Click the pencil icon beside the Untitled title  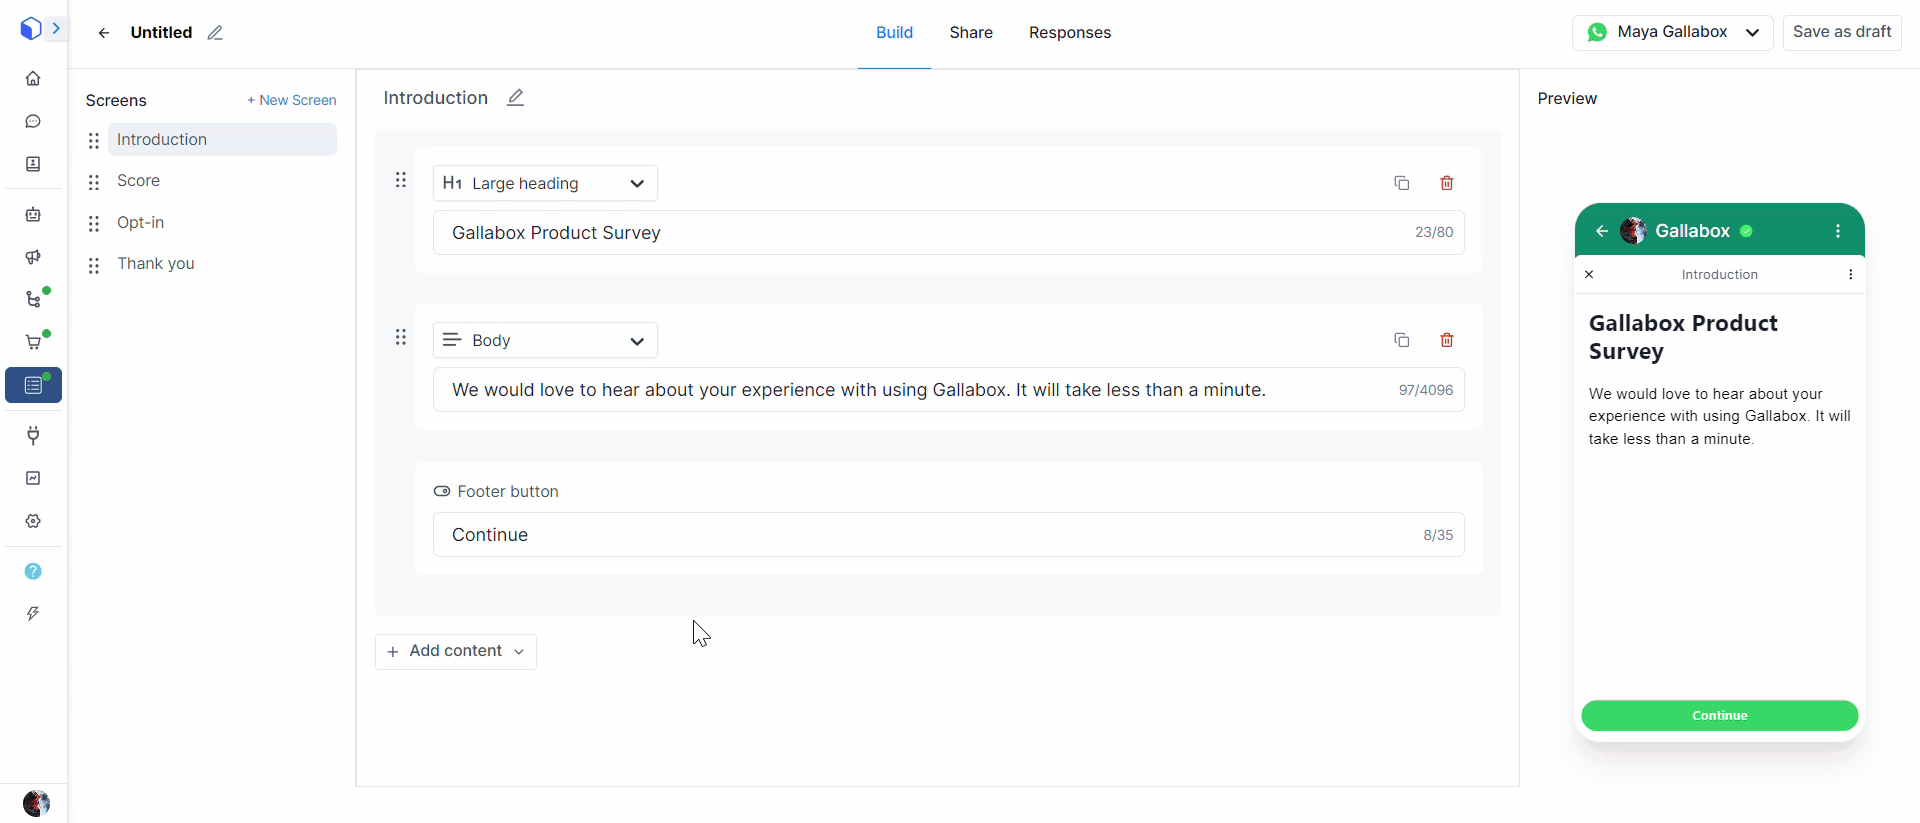[x=215, y=33]
